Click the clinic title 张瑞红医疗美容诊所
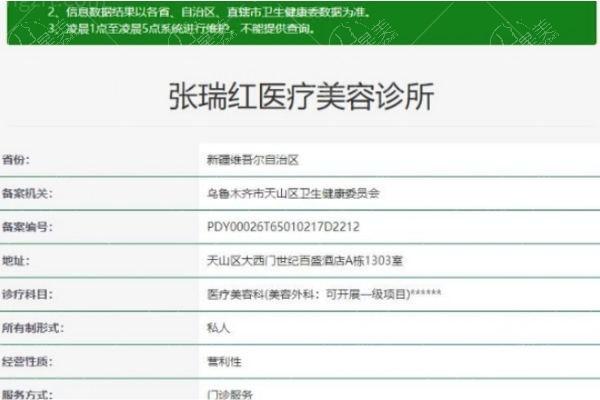Screen dimensions: 600x400 [x=300, y=97]
